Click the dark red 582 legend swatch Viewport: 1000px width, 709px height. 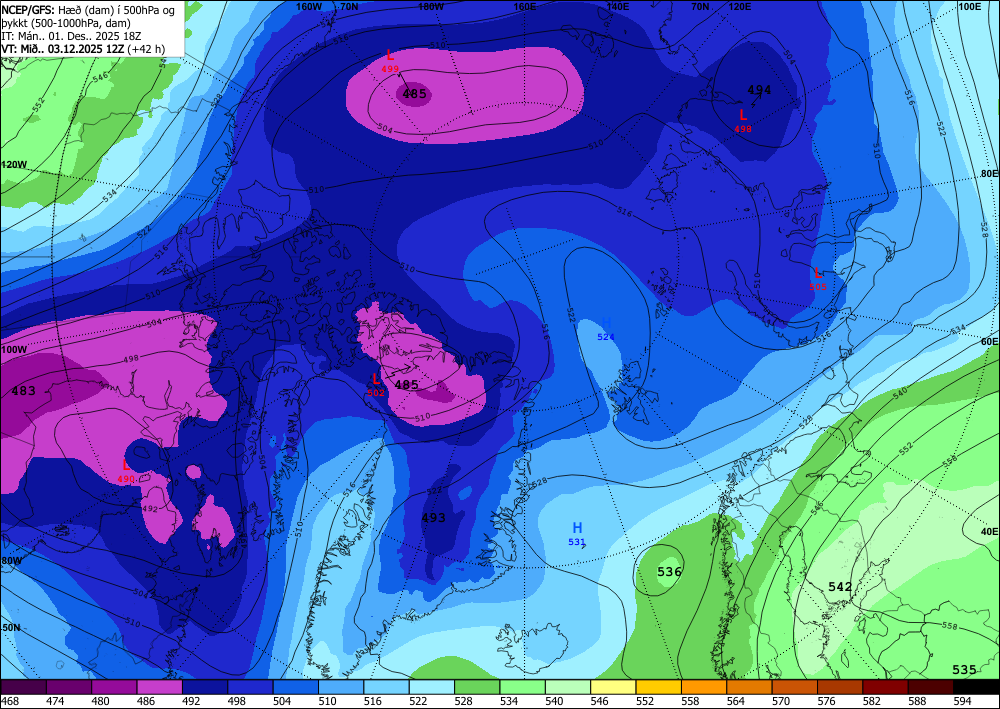tap(885, 687)
